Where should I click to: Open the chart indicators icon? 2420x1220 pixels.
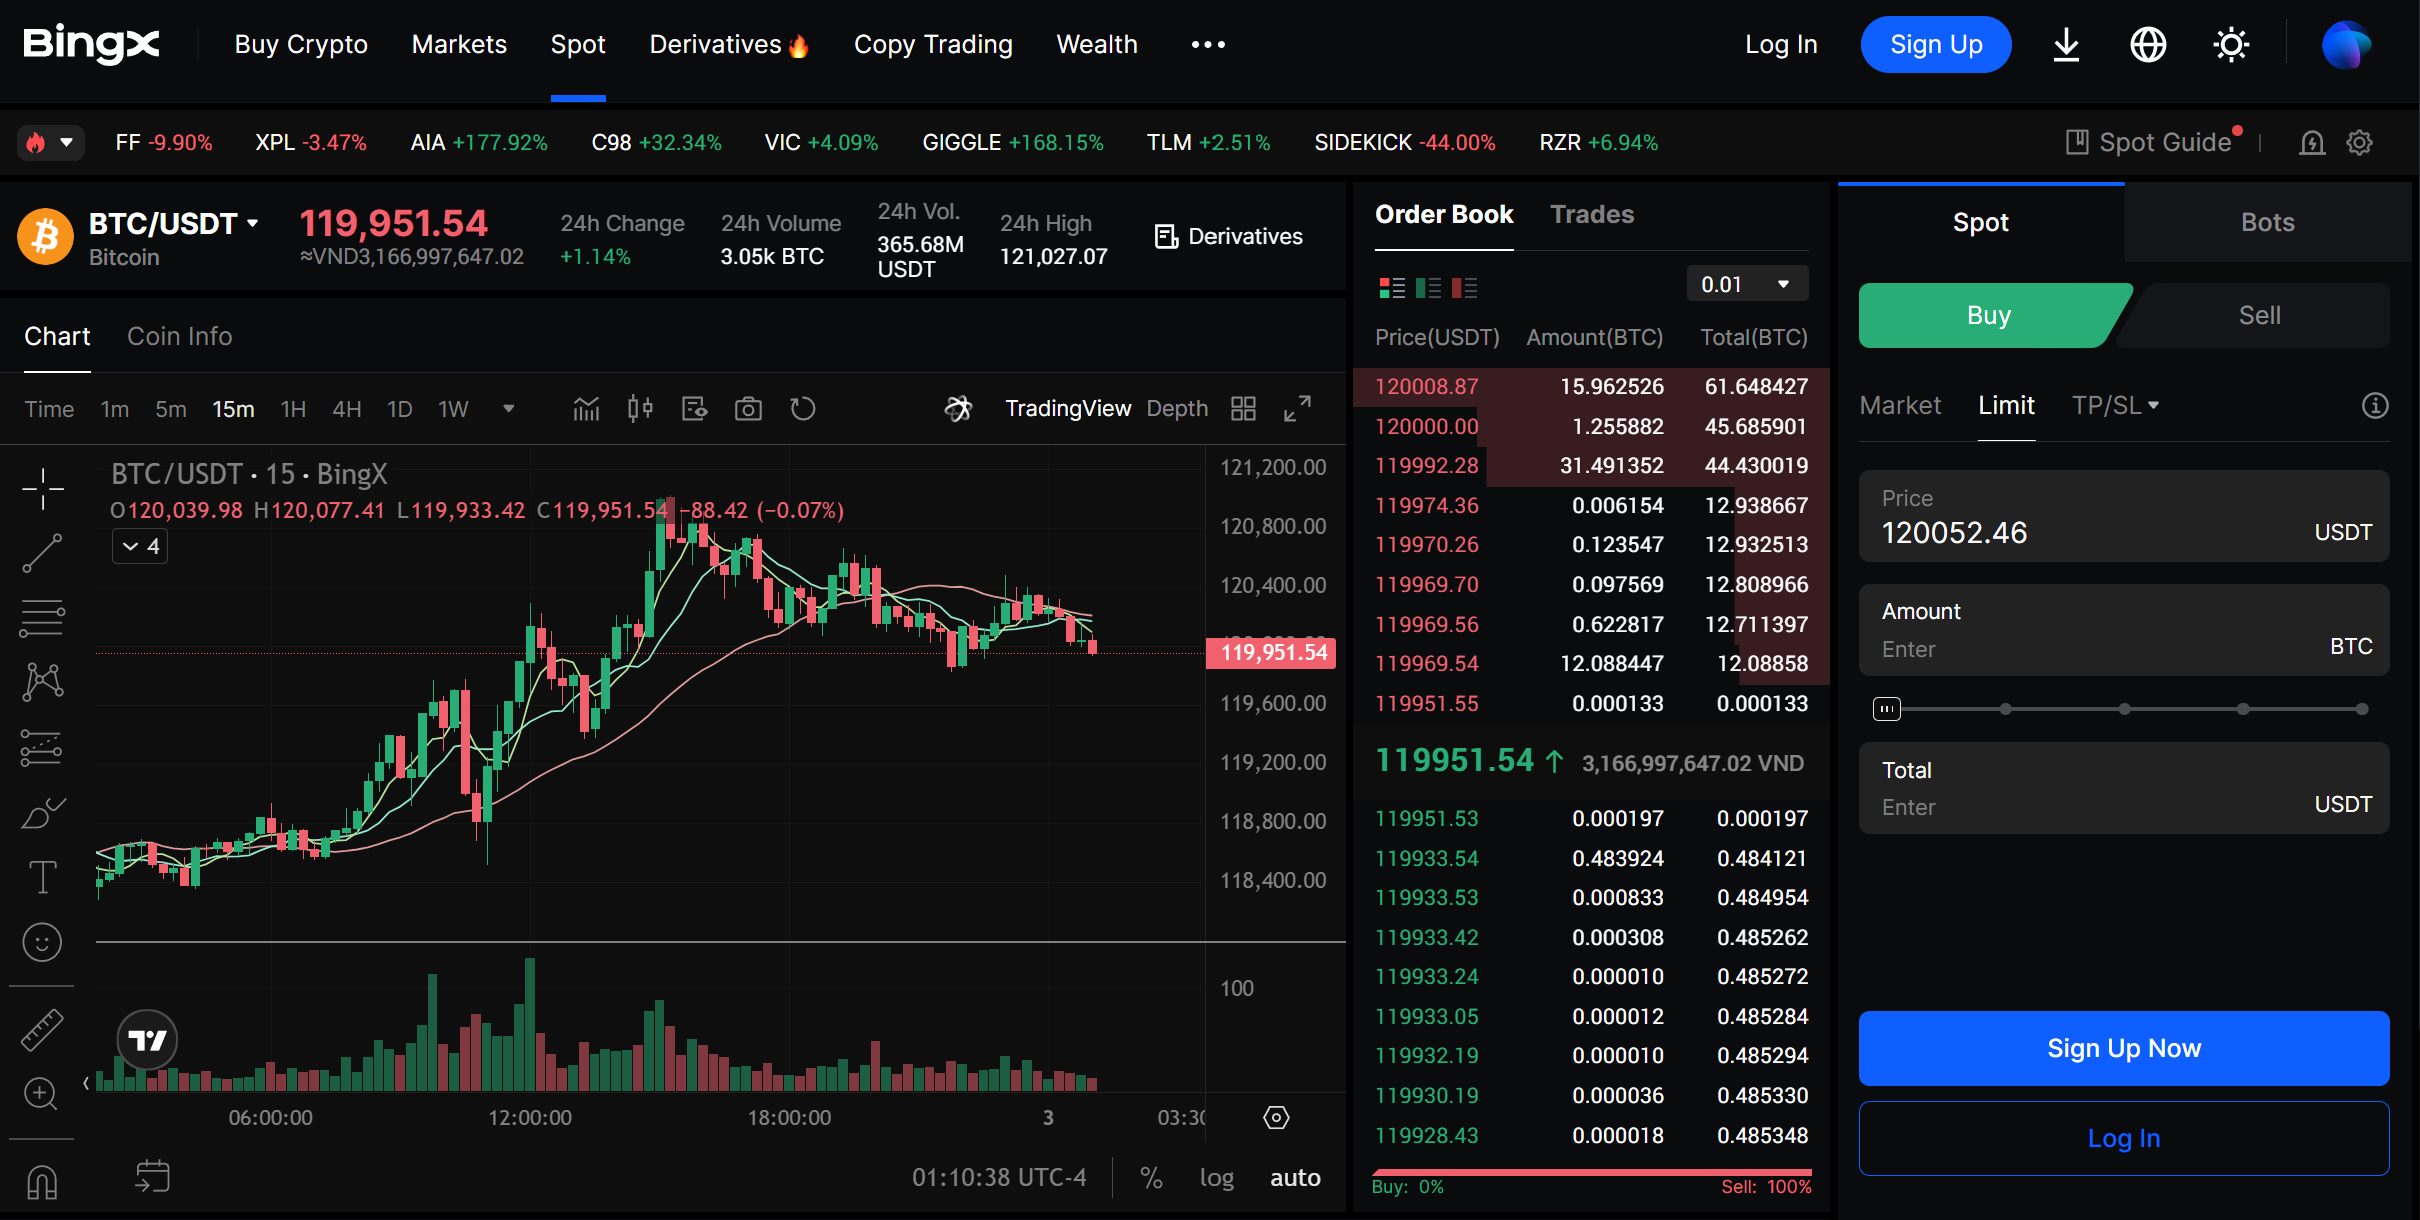(586, 409)
